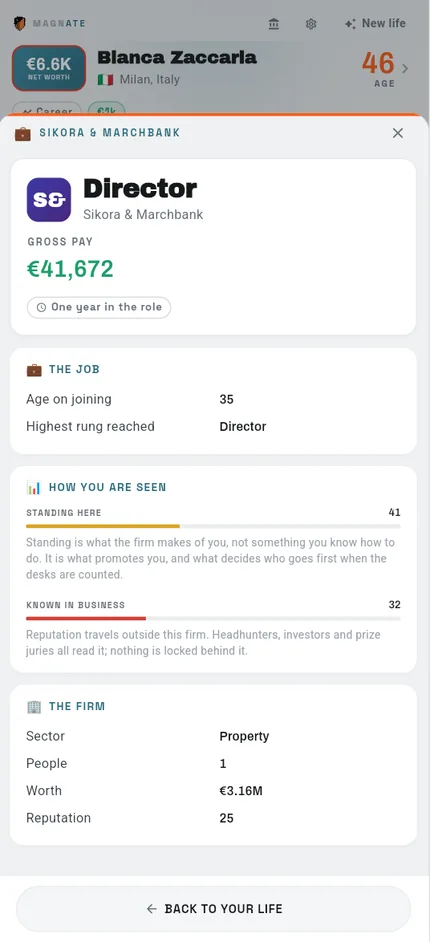Click the One year in the role chip
The image size is (430, 942).
[x=99, y=308]
